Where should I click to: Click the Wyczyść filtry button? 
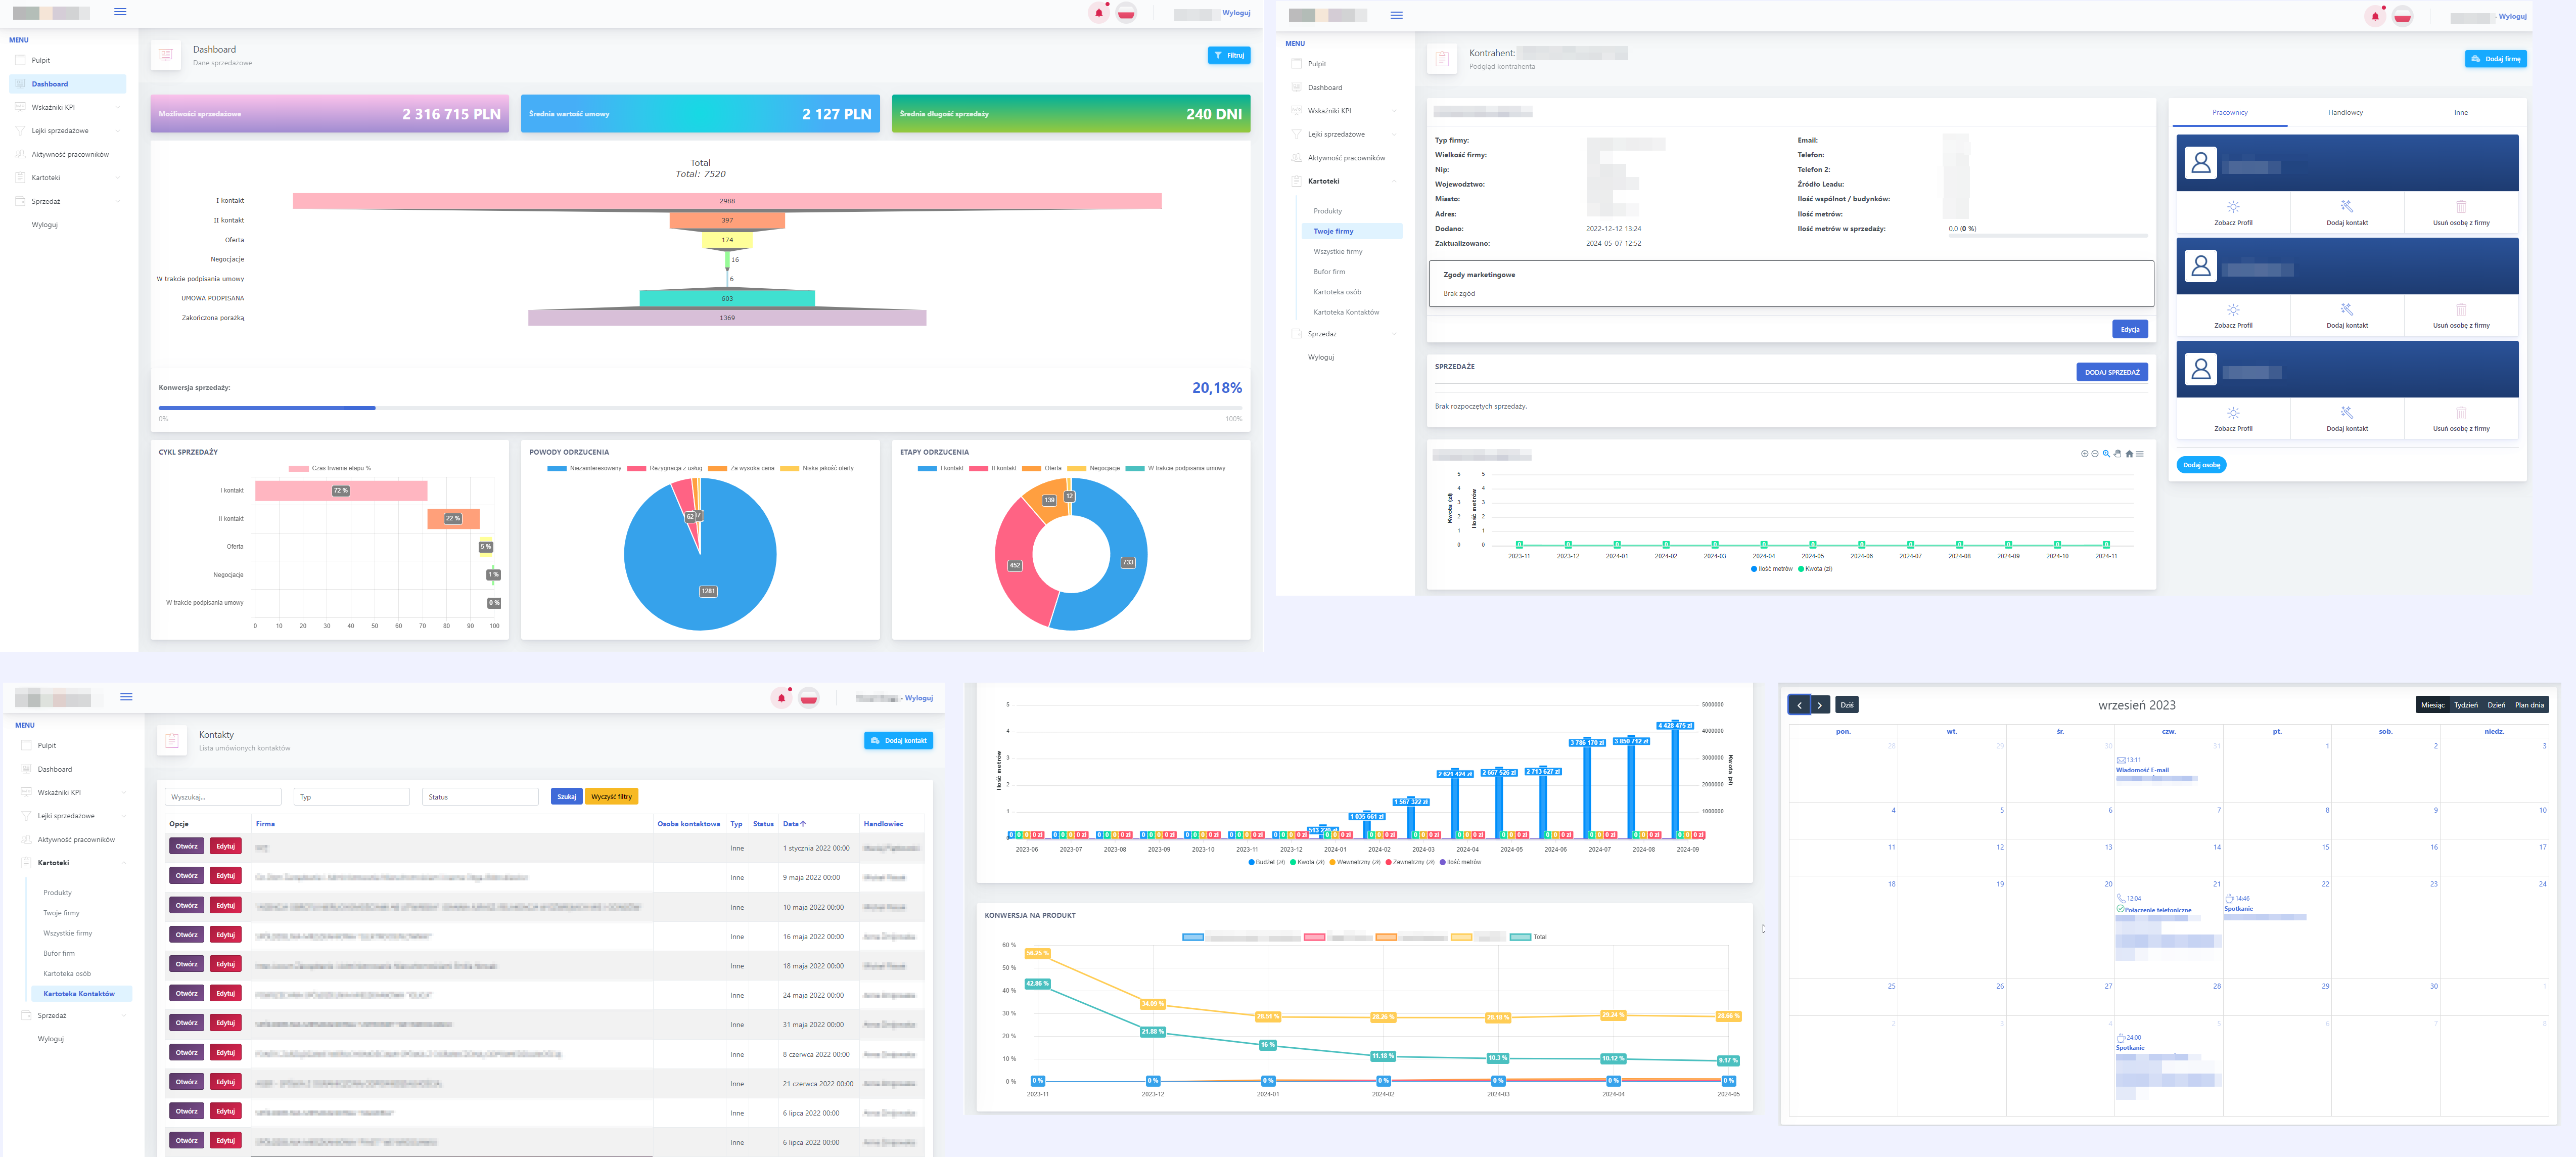611,797
